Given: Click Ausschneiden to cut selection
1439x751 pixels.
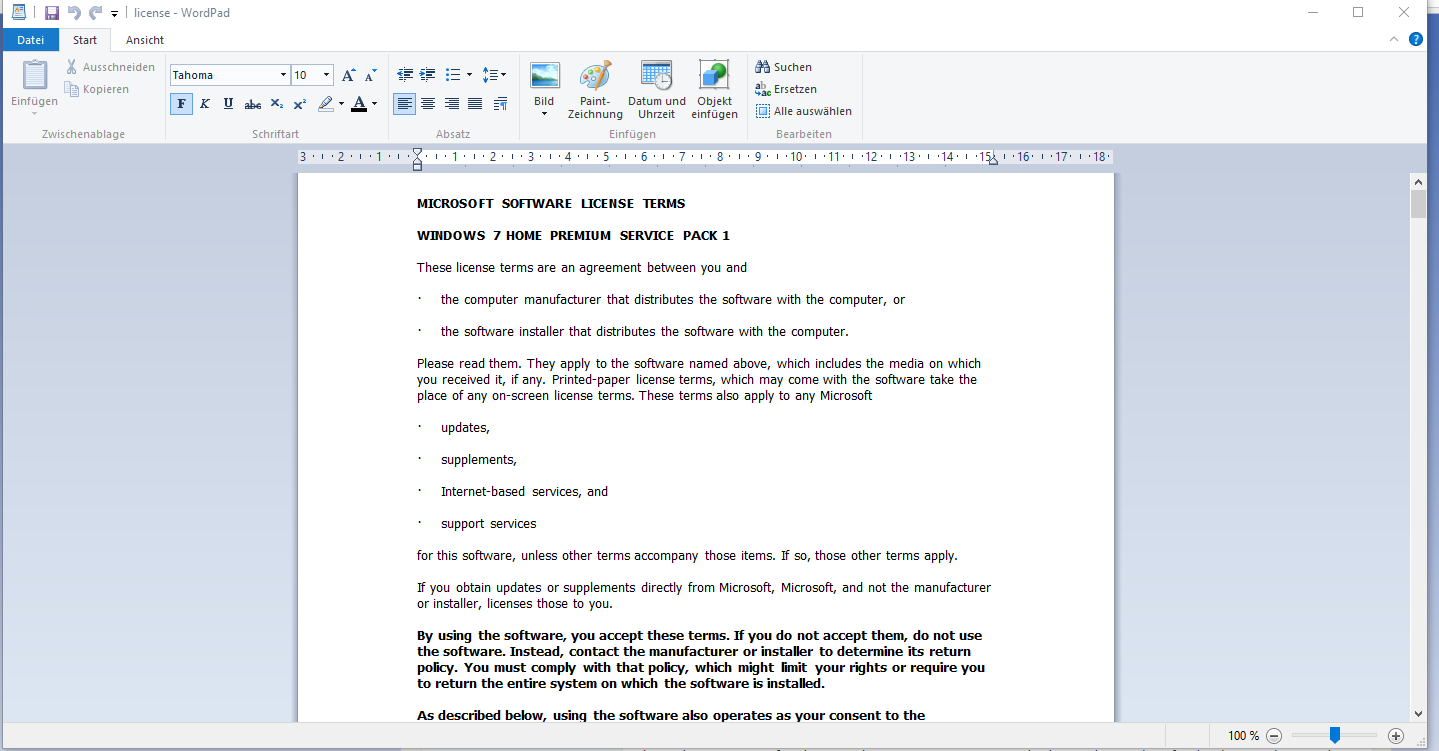Looking at the screenshot, I should [110, 67].
